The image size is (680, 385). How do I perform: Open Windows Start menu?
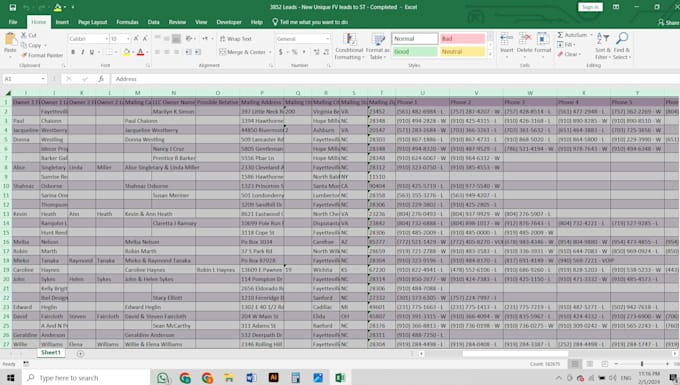[10, 378]
